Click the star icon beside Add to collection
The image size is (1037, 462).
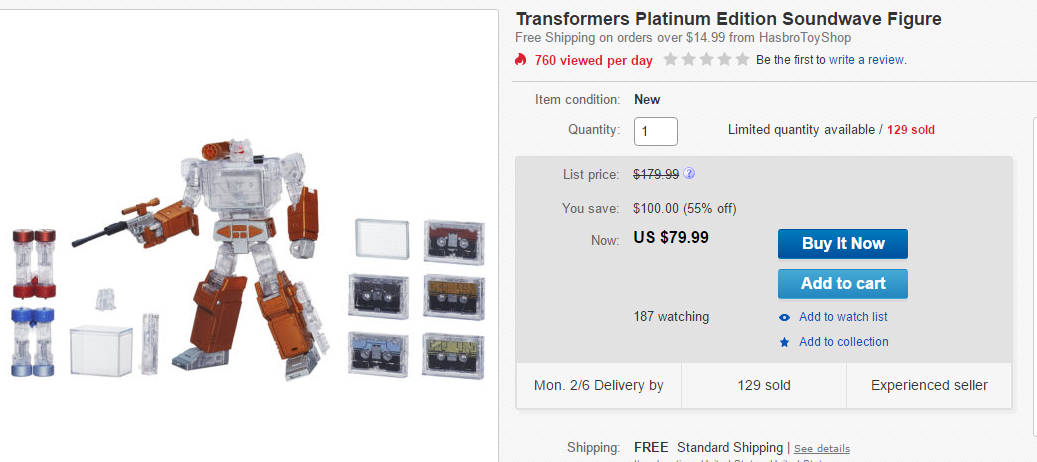[x=785, y=342]
